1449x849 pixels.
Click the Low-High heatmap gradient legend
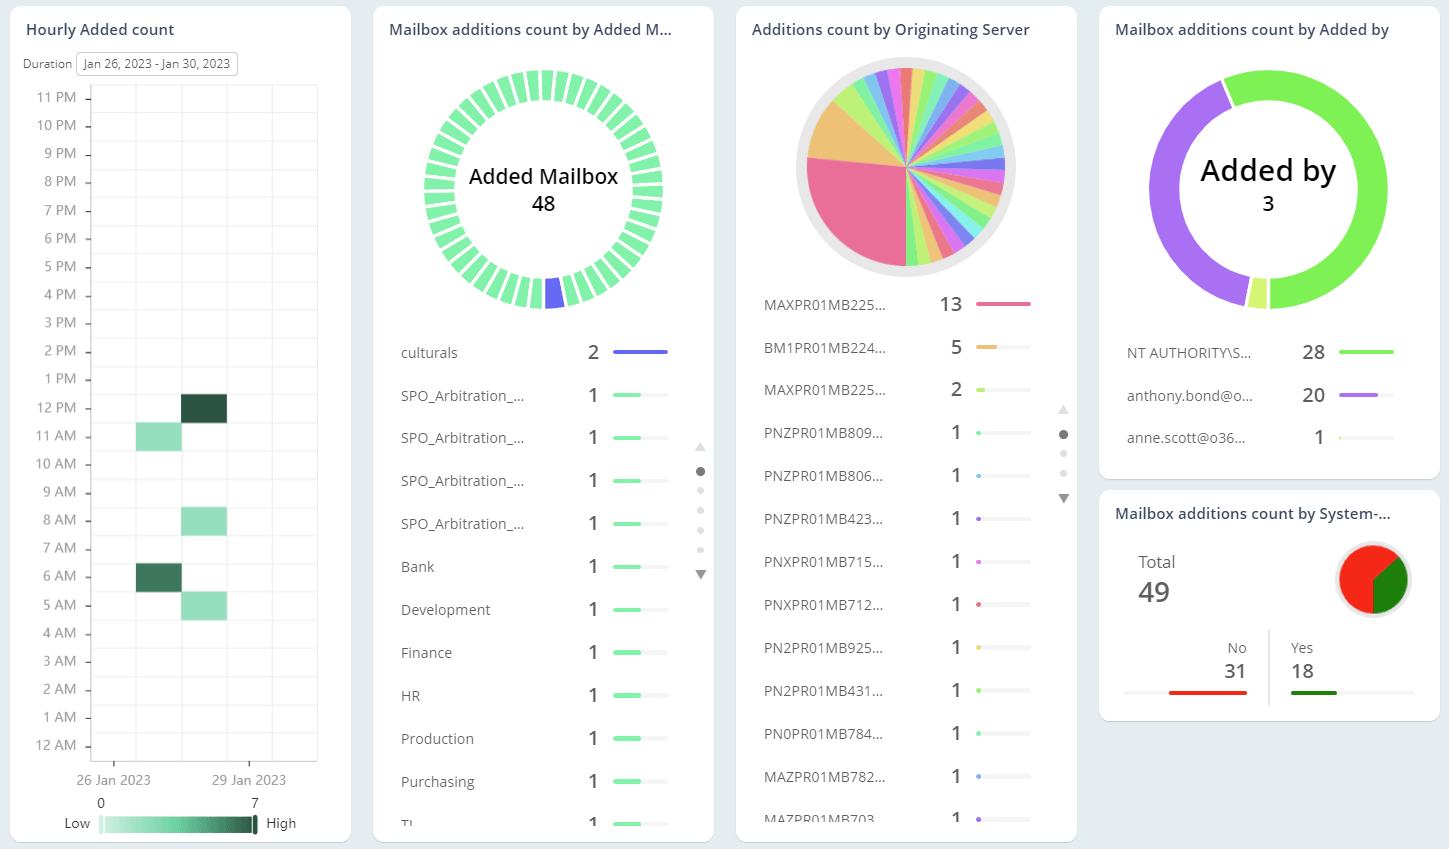click(177, 822)
